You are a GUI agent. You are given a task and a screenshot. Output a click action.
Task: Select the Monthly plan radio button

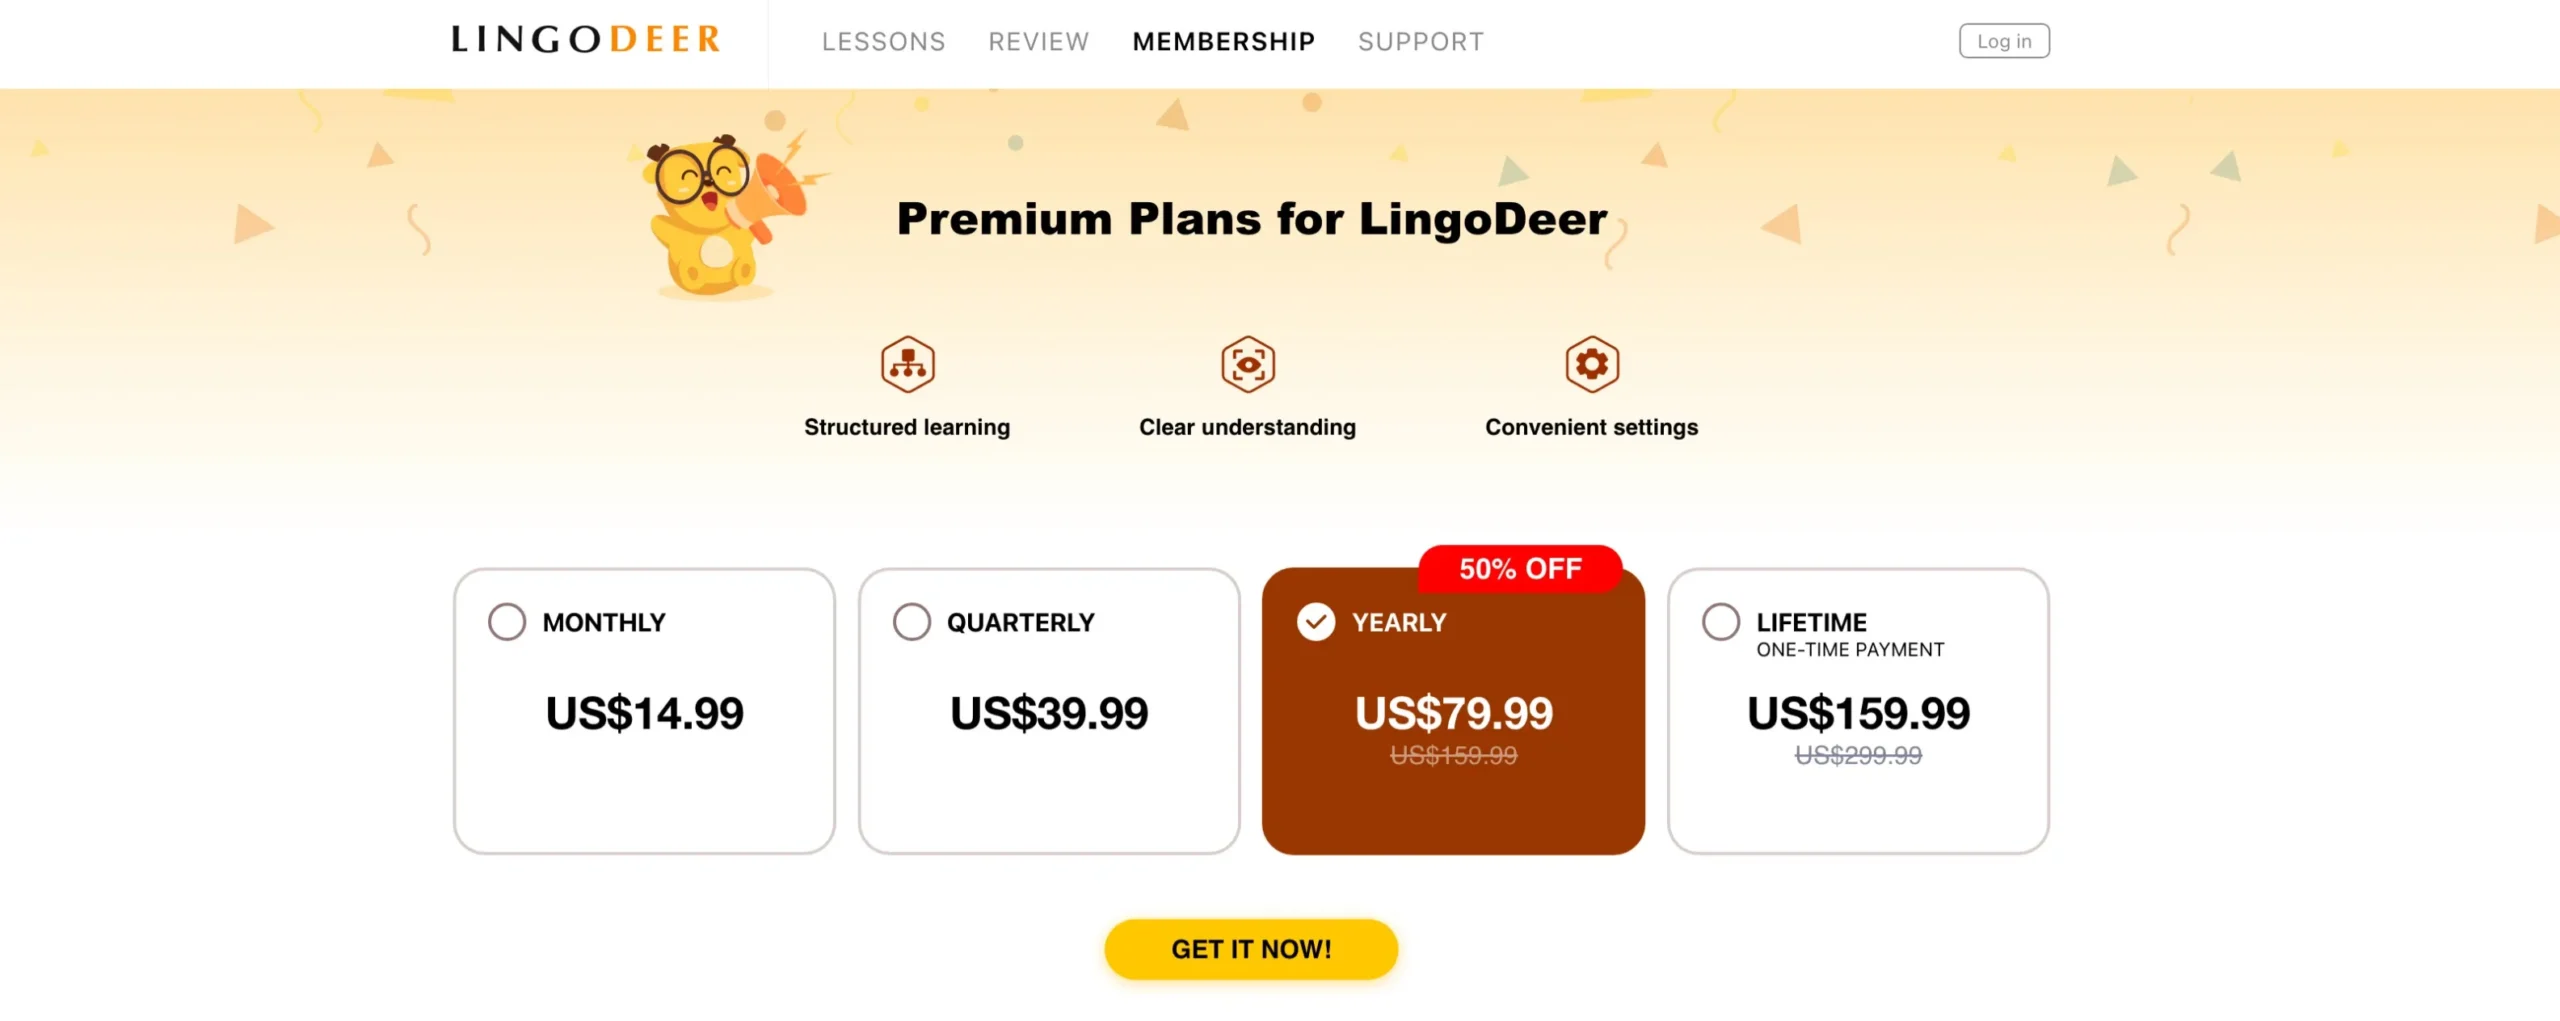507,622
